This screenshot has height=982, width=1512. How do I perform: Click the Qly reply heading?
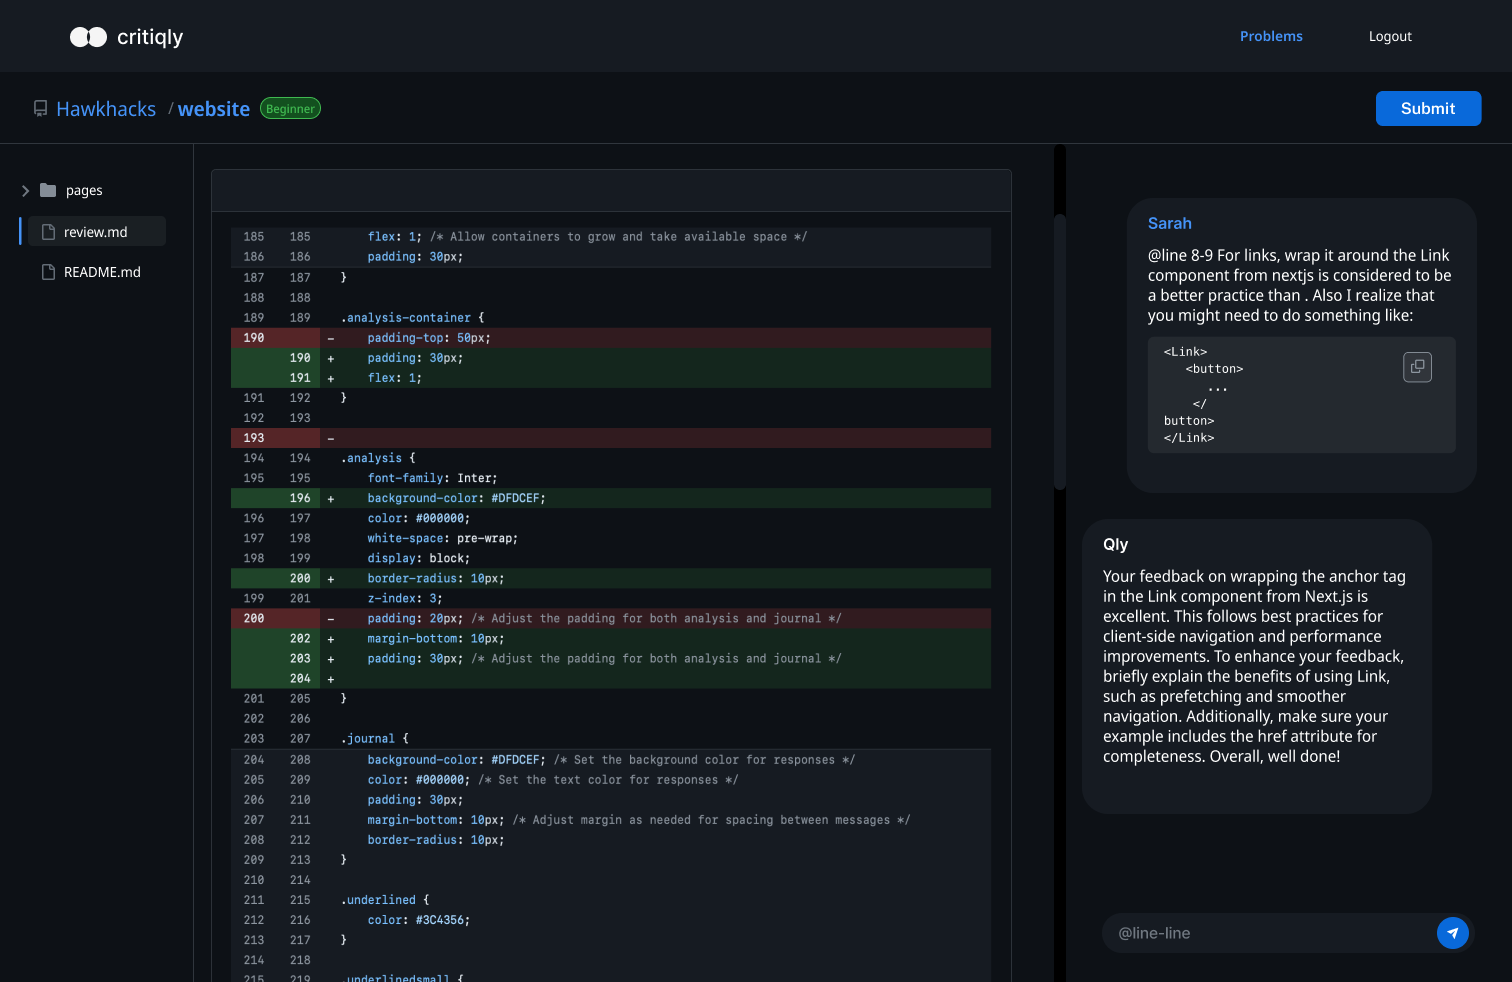1115,544
